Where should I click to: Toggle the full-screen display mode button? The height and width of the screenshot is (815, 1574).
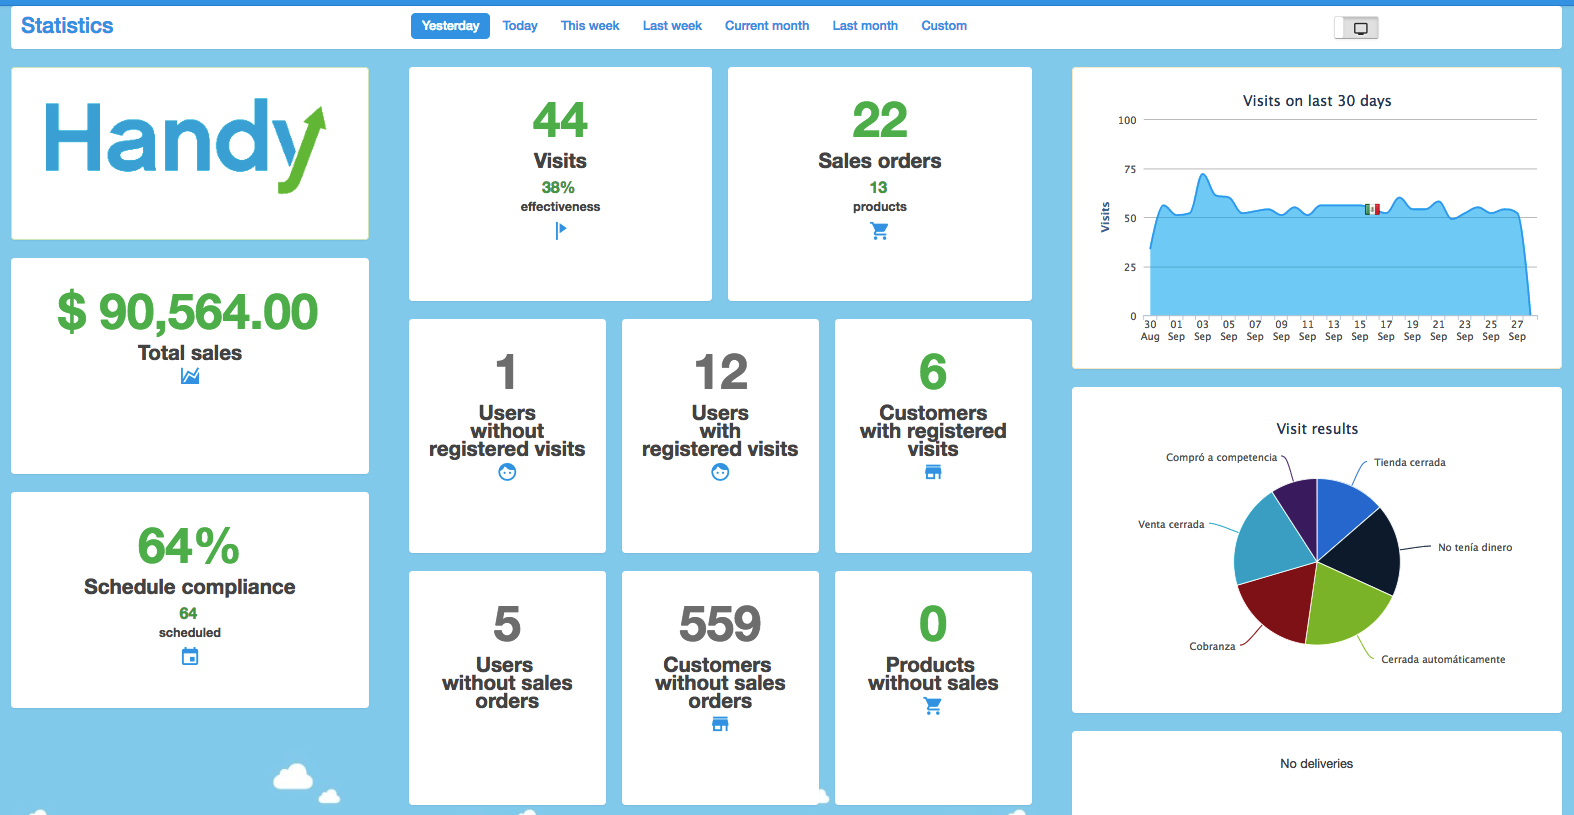point(1356,28)
